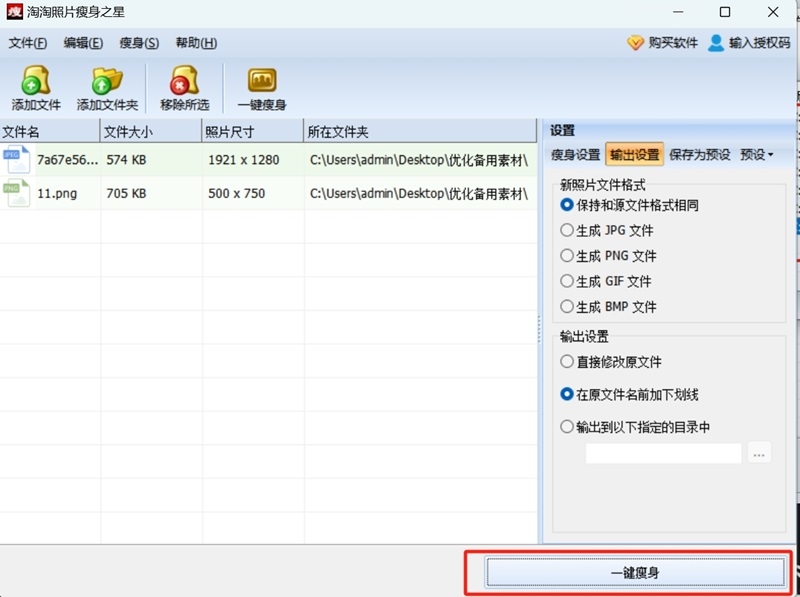
Task: Sort by the 所在文件夹 column header
Action: (420, 132)
